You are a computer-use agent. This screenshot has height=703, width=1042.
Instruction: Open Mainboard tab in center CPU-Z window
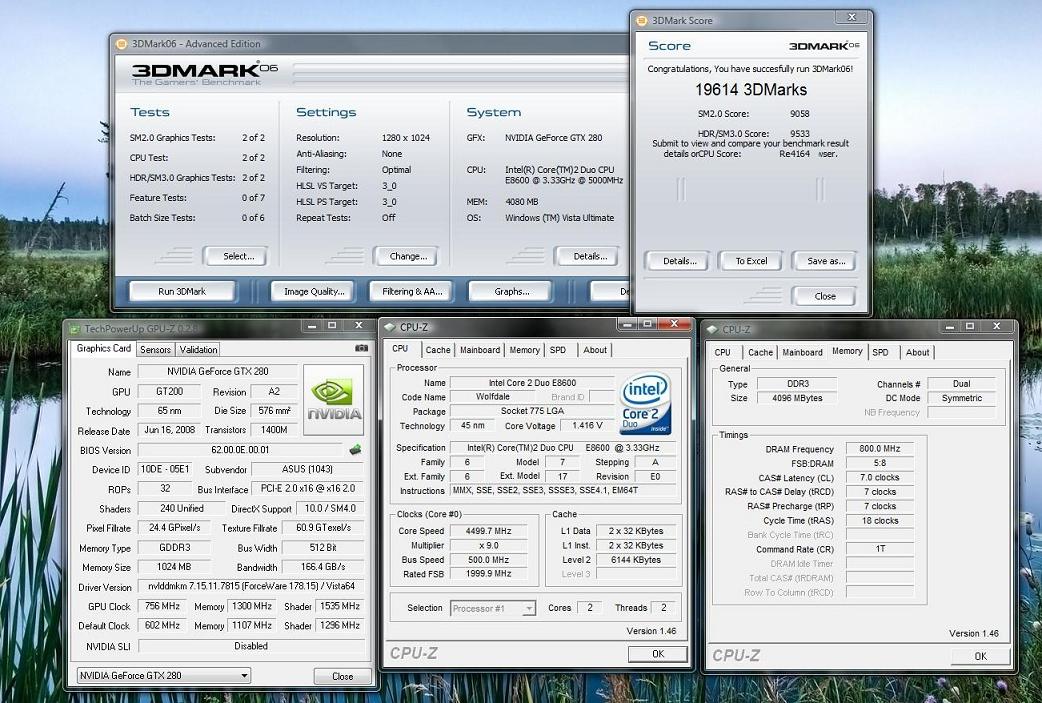click(x=480, y=350)
